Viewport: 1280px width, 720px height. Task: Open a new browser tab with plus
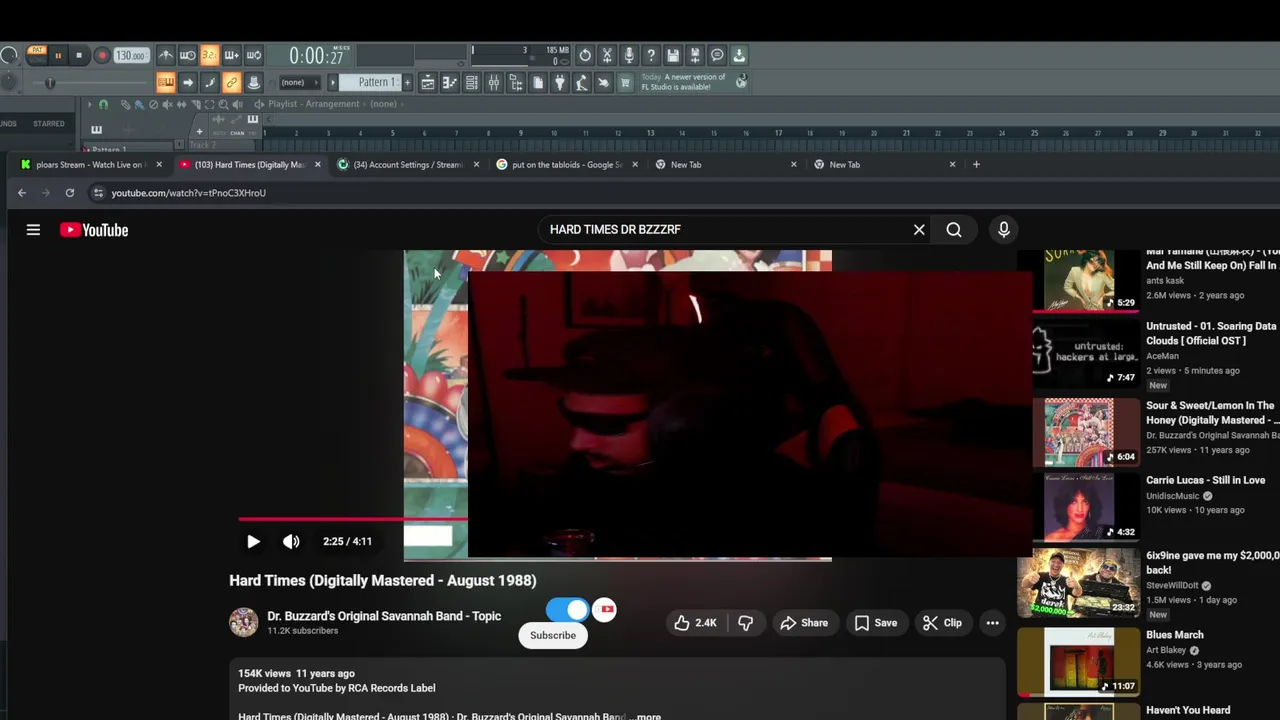[x=976, y=164]
